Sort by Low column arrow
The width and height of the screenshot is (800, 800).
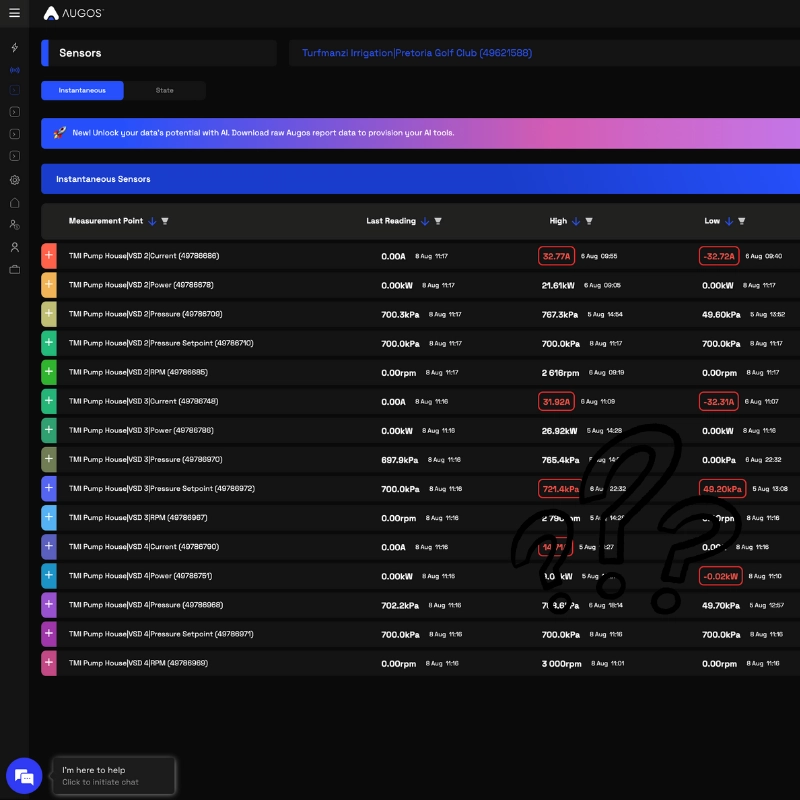pos(728,221)
